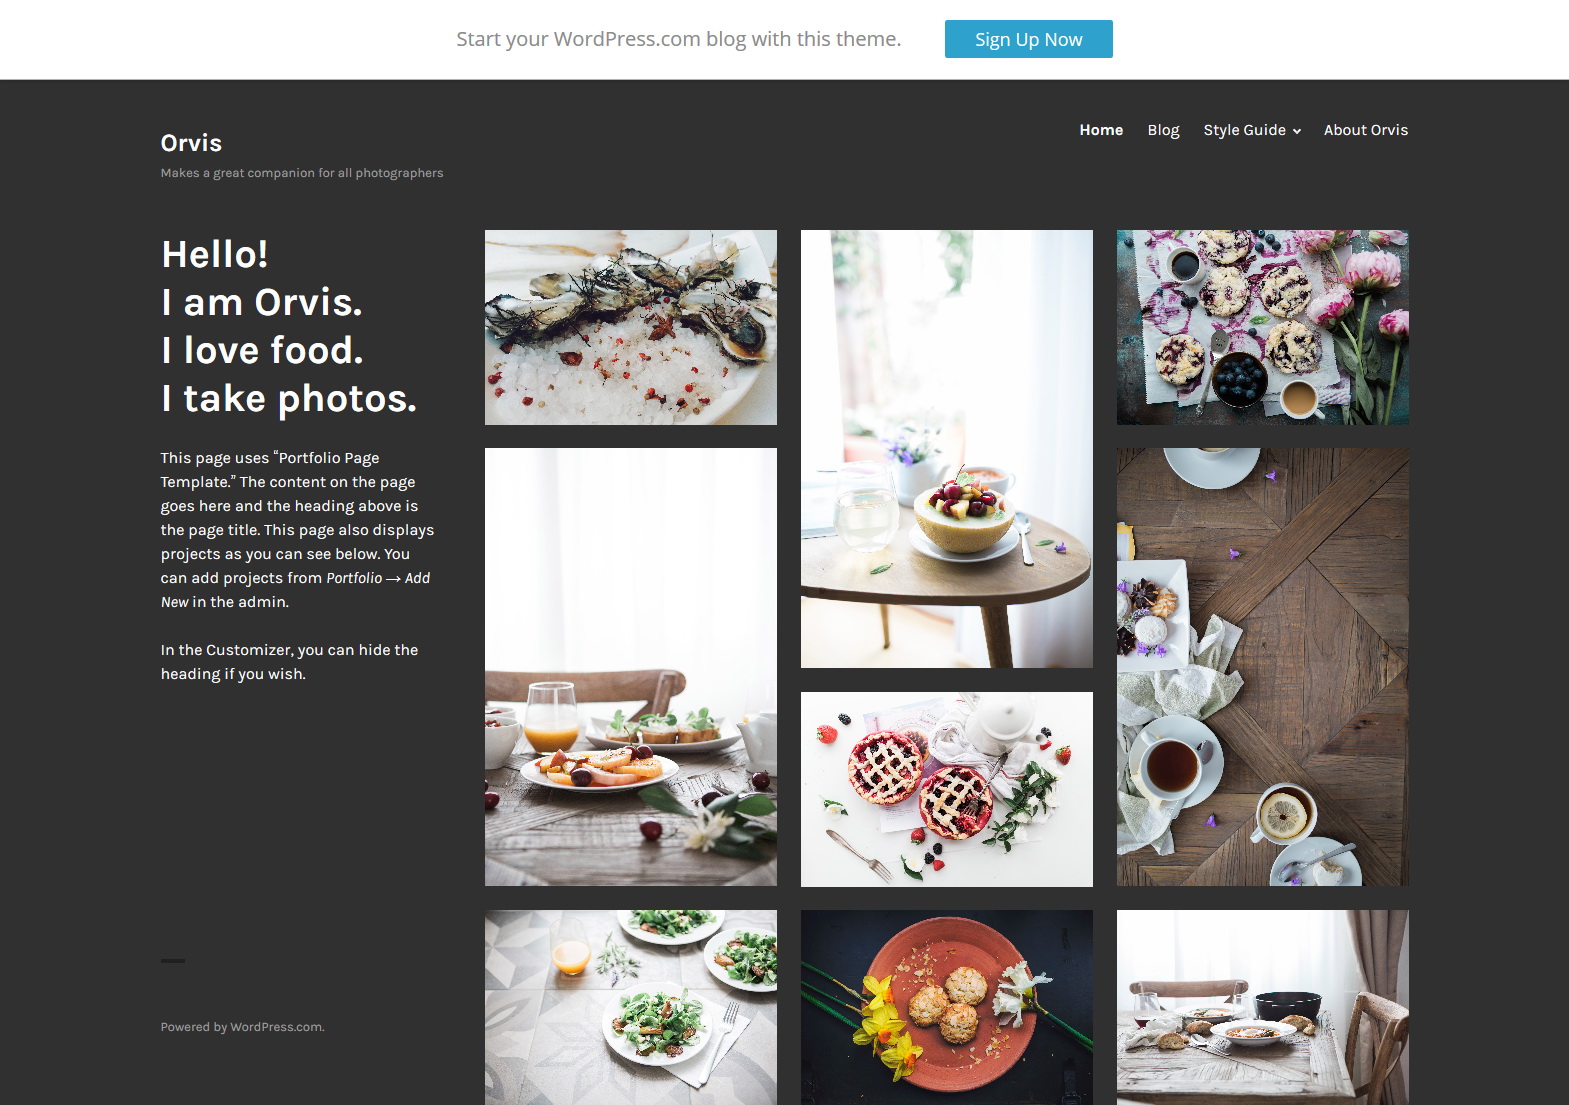The image size is (1569, 1105).
Task: Open the melon fruit bowl photo
Action: 947,449
